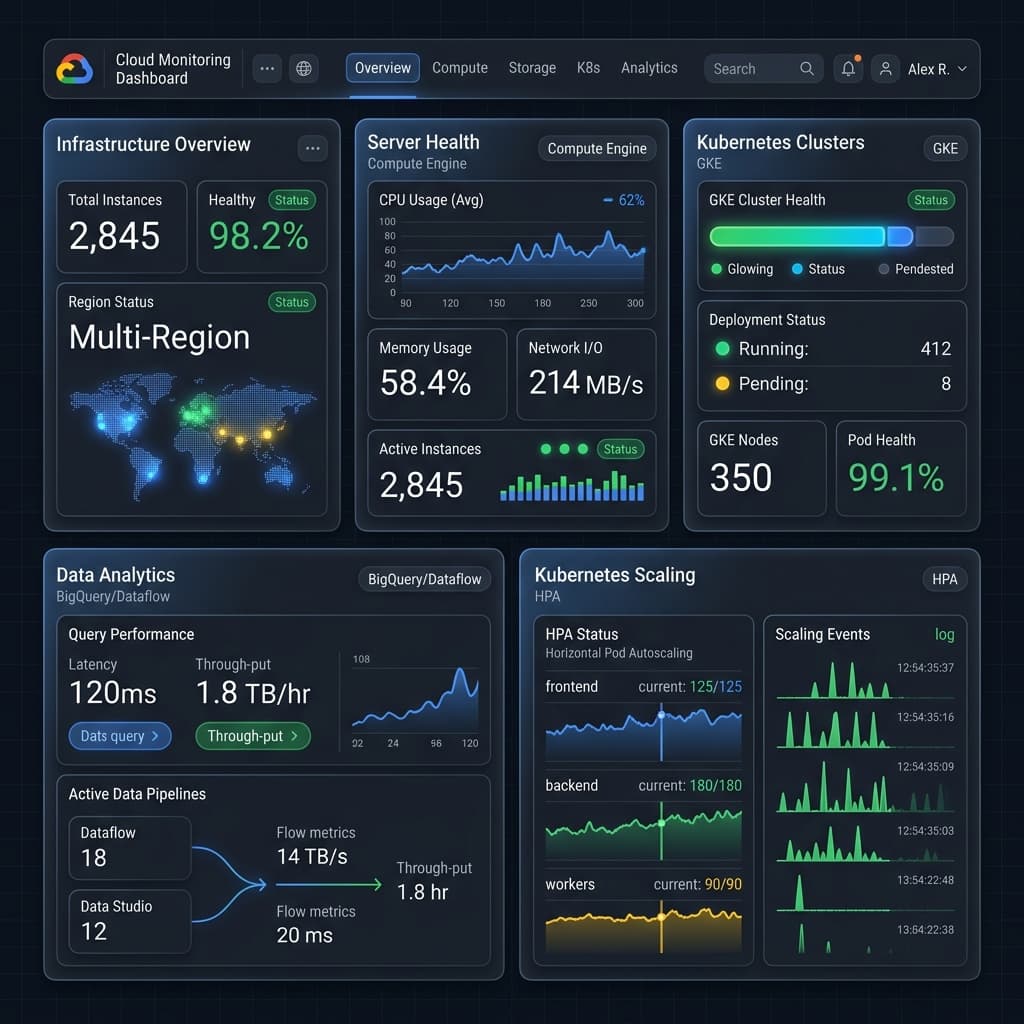
Task: Click scaling event 12:54:35:37
Action: pyautogui.click(x=925, y=667)
